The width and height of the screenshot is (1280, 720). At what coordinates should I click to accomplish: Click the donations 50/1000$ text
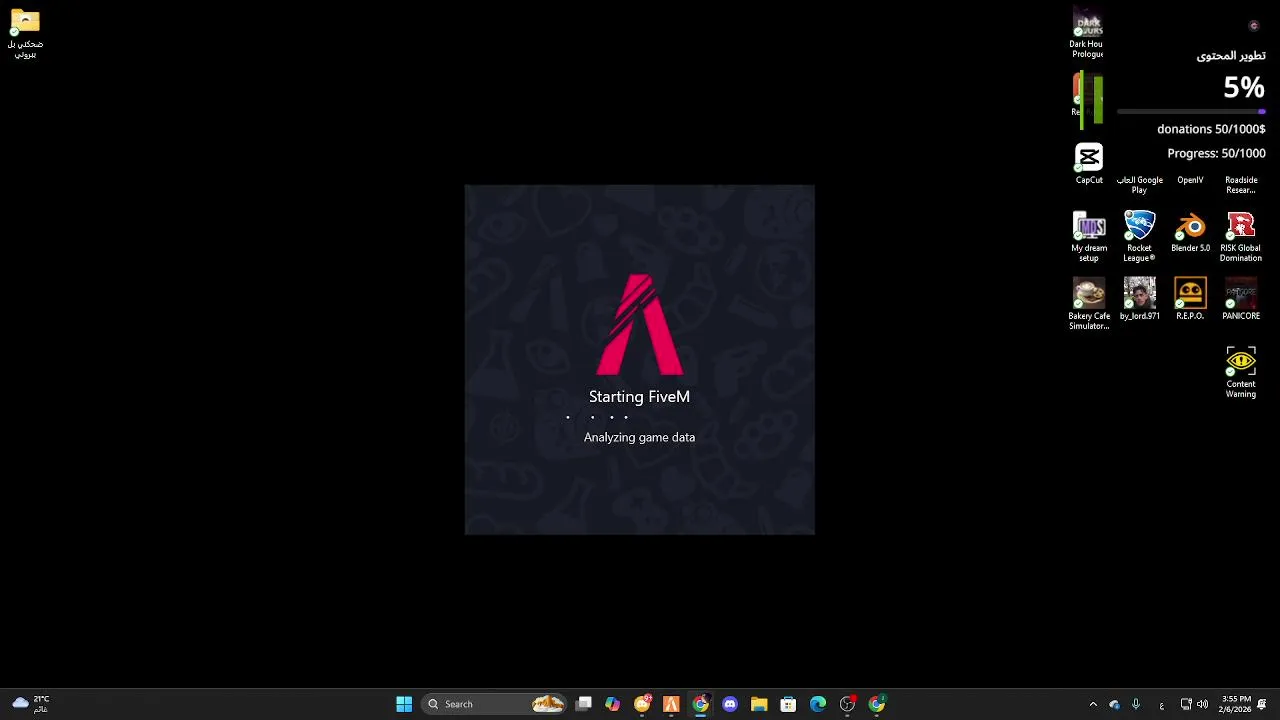(x=1211, y=129)
